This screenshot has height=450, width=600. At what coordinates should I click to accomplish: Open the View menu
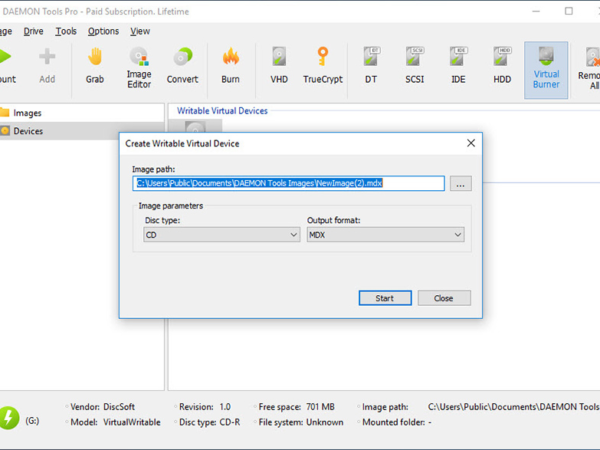click(140, 31)
